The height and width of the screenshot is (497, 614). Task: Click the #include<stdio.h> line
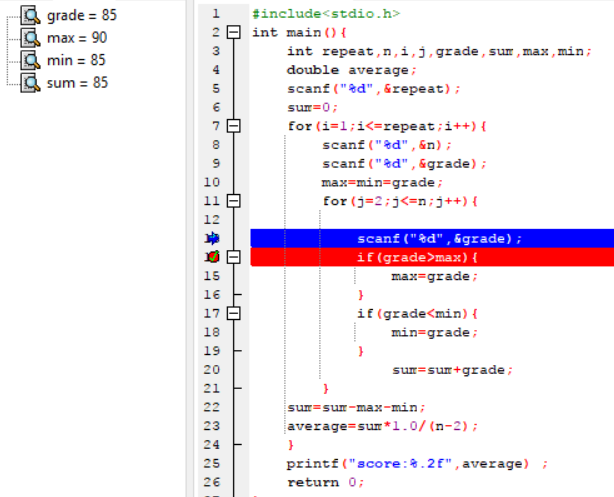(x=326, y=14)
